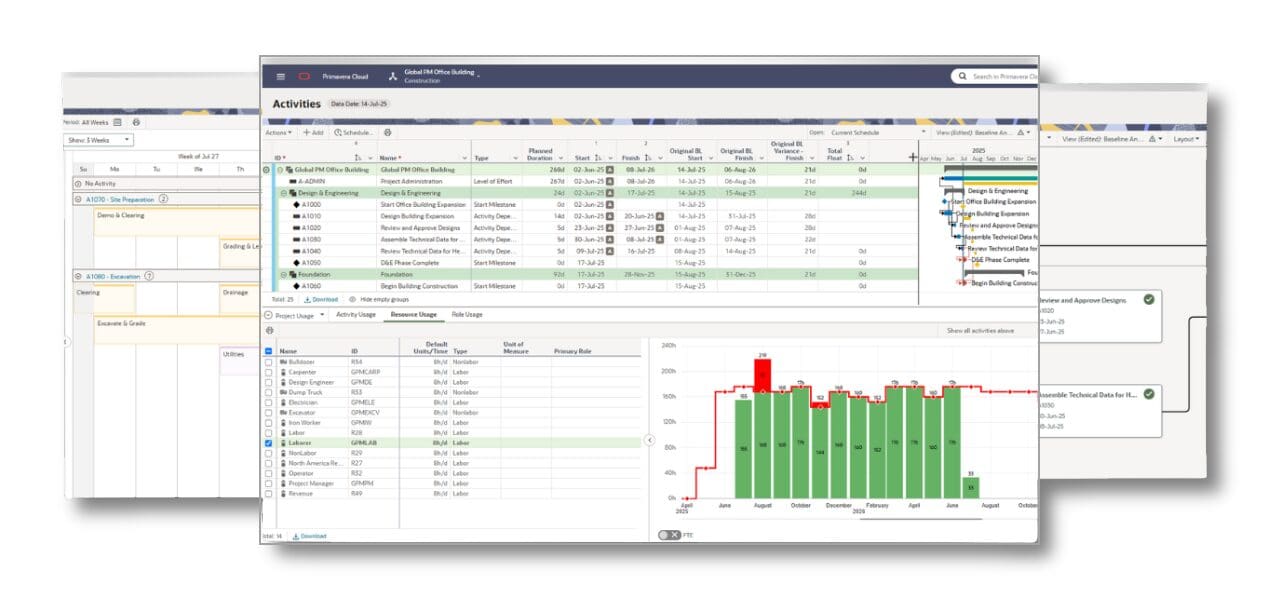1280x606 pixels.
Task: Collapse the Design & Engineering group
Action: 284,193
